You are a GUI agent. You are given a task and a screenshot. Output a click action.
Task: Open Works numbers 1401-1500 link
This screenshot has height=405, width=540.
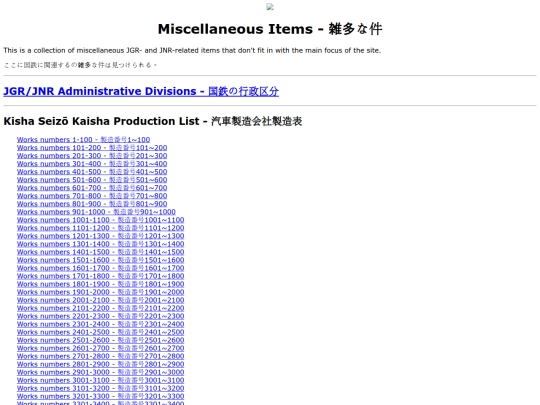101,252
